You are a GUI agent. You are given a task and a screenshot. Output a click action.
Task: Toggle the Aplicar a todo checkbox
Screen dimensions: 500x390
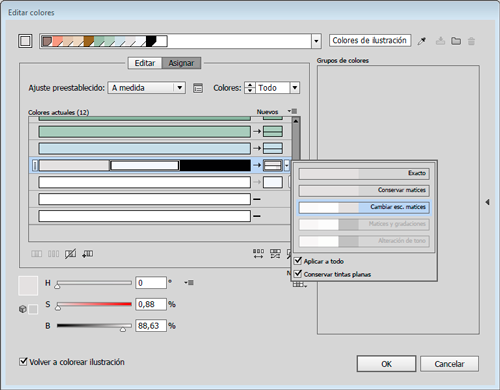(298, 261)
